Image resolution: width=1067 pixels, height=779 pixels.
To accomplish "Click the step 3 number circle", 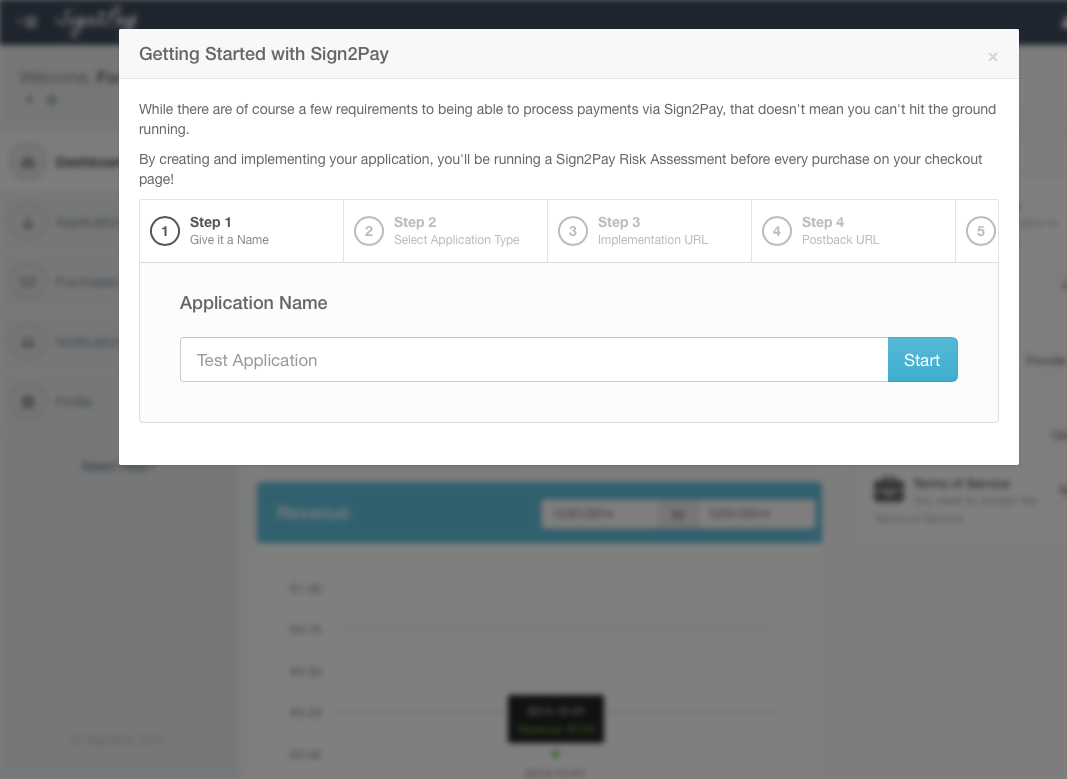I will (x=573, y=231).
